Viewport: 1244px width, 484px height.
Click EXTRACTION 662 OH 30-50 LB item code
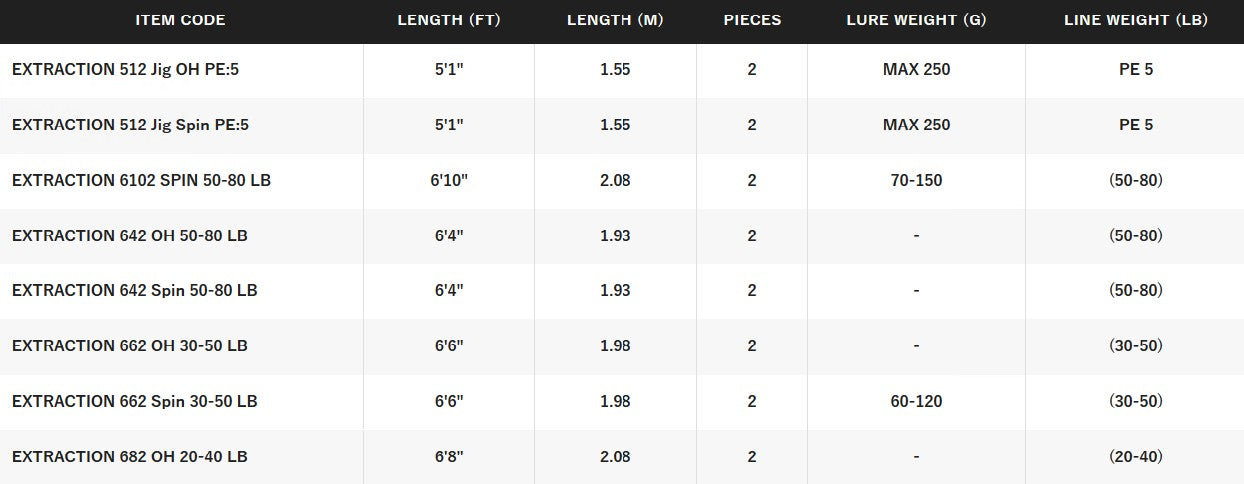pyautogui.click(x=130, y=346)
